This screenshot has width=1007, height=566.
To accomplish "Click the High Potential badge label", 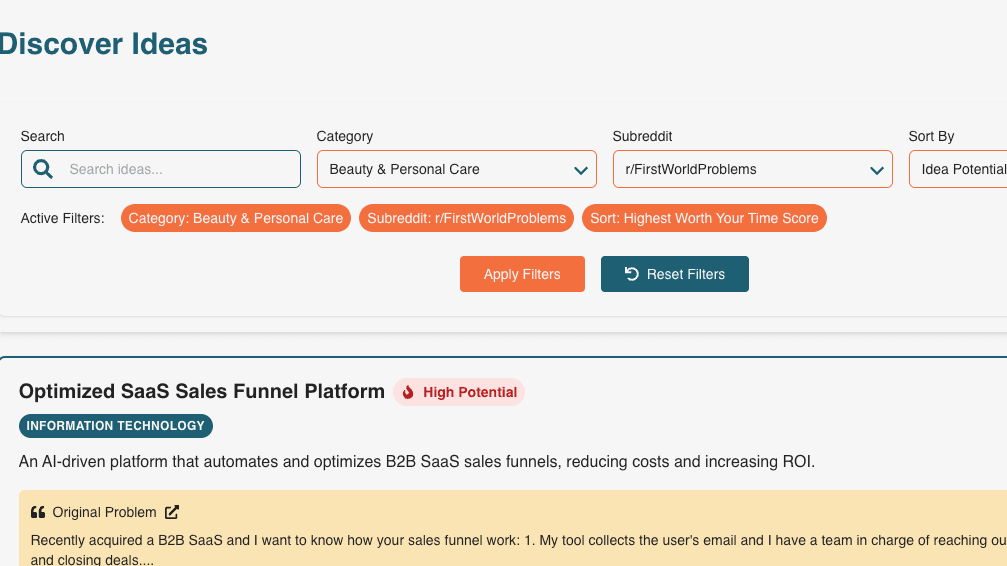I will (470, 393).
